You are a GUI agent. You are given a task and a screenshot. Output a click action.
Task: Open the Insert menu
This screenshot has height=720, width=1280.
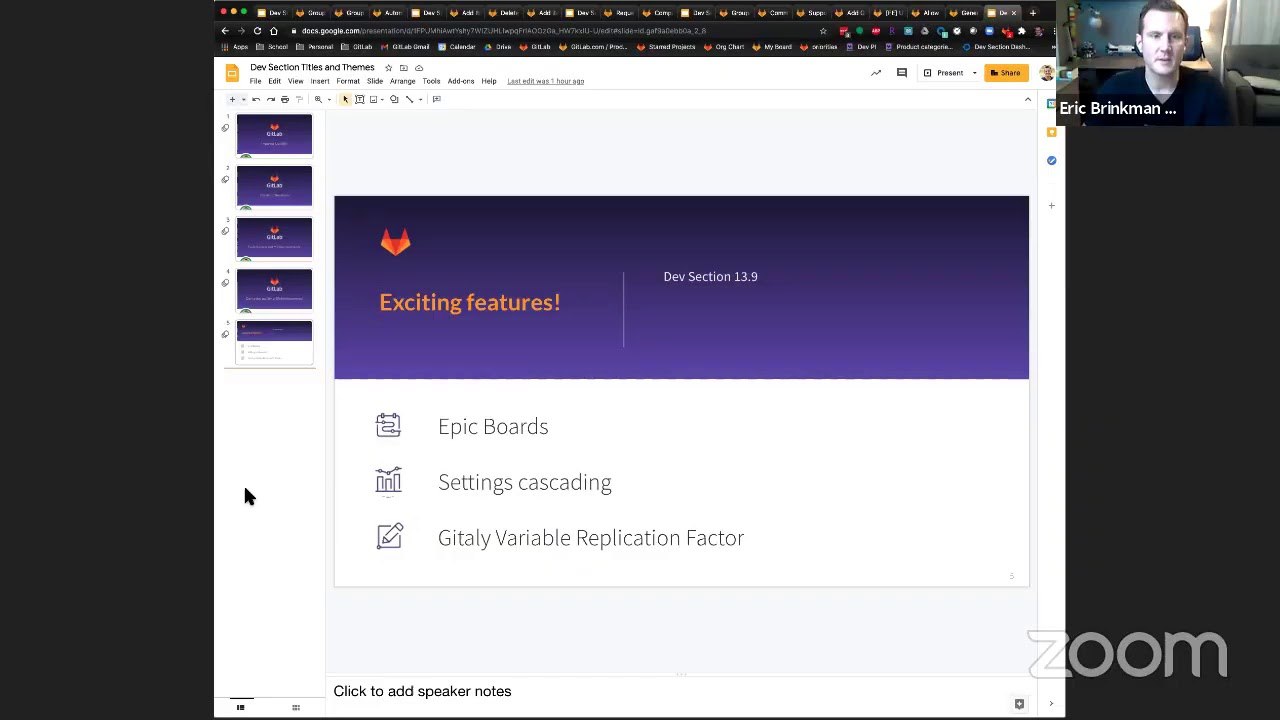coord(320,81)
